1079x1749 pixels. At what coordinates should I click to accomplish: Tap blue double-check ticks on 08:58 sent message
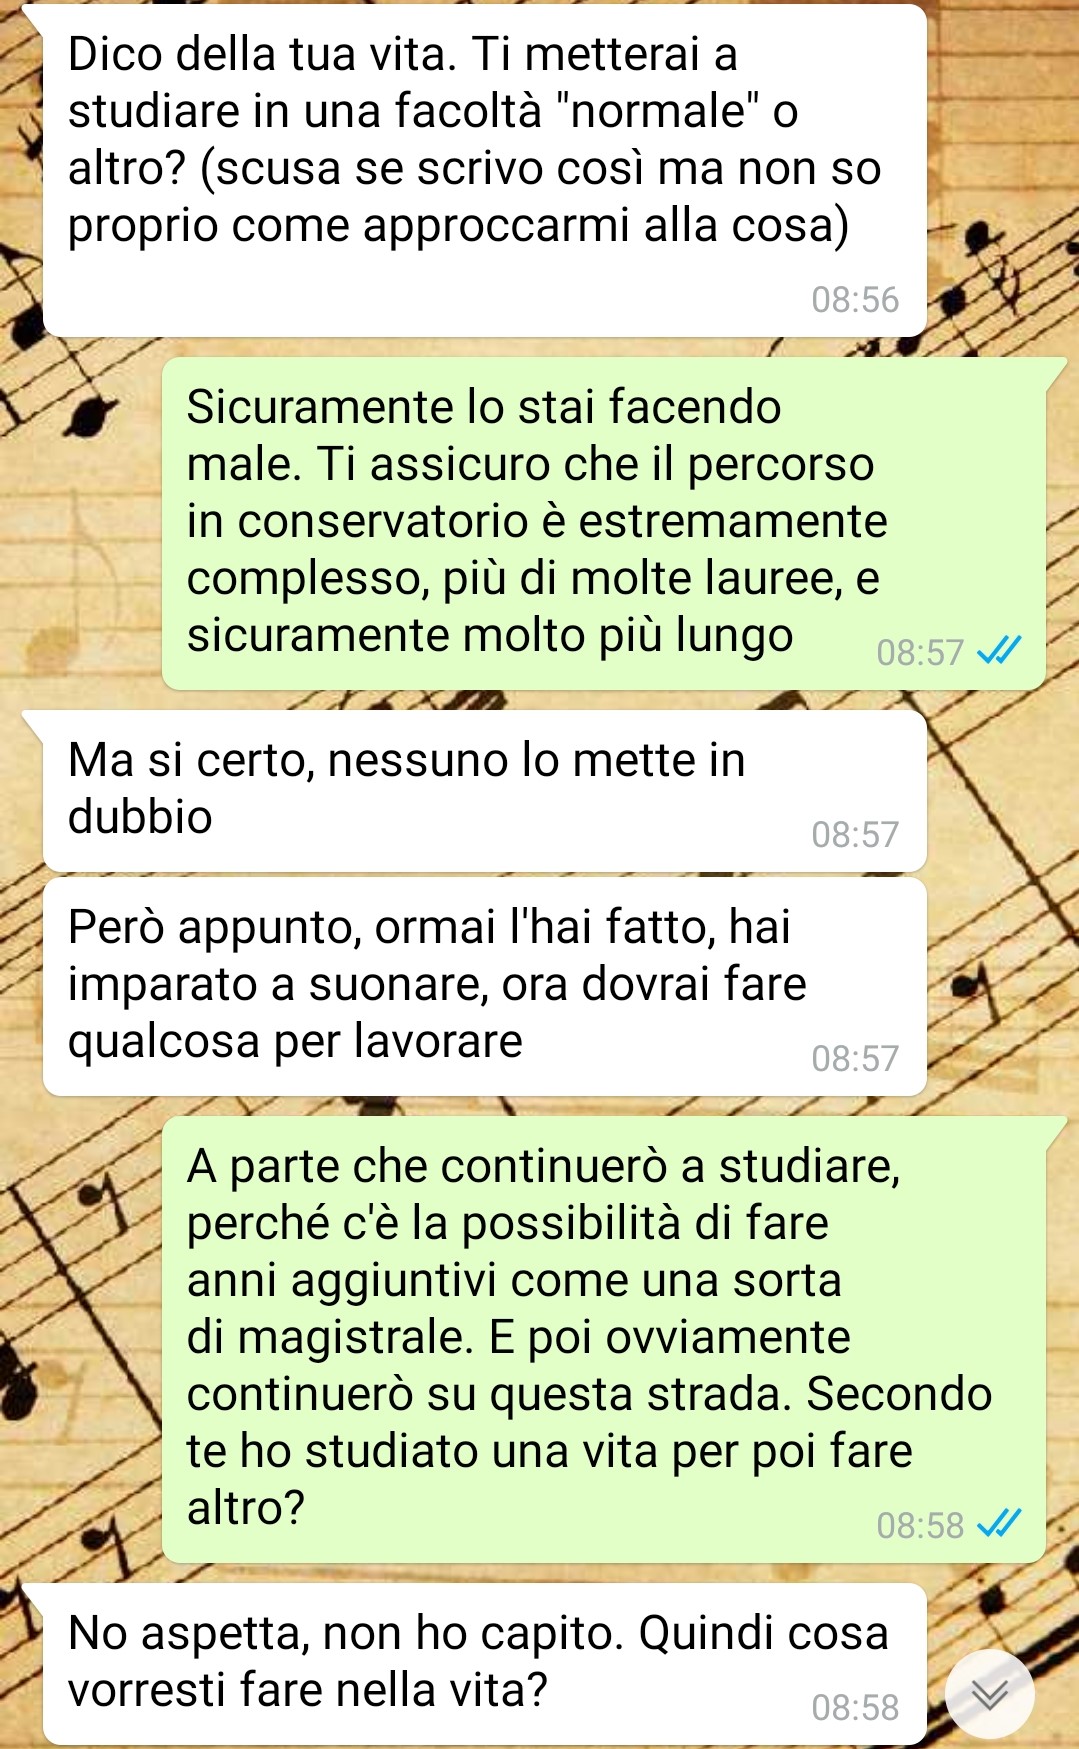coord(999,1524)
